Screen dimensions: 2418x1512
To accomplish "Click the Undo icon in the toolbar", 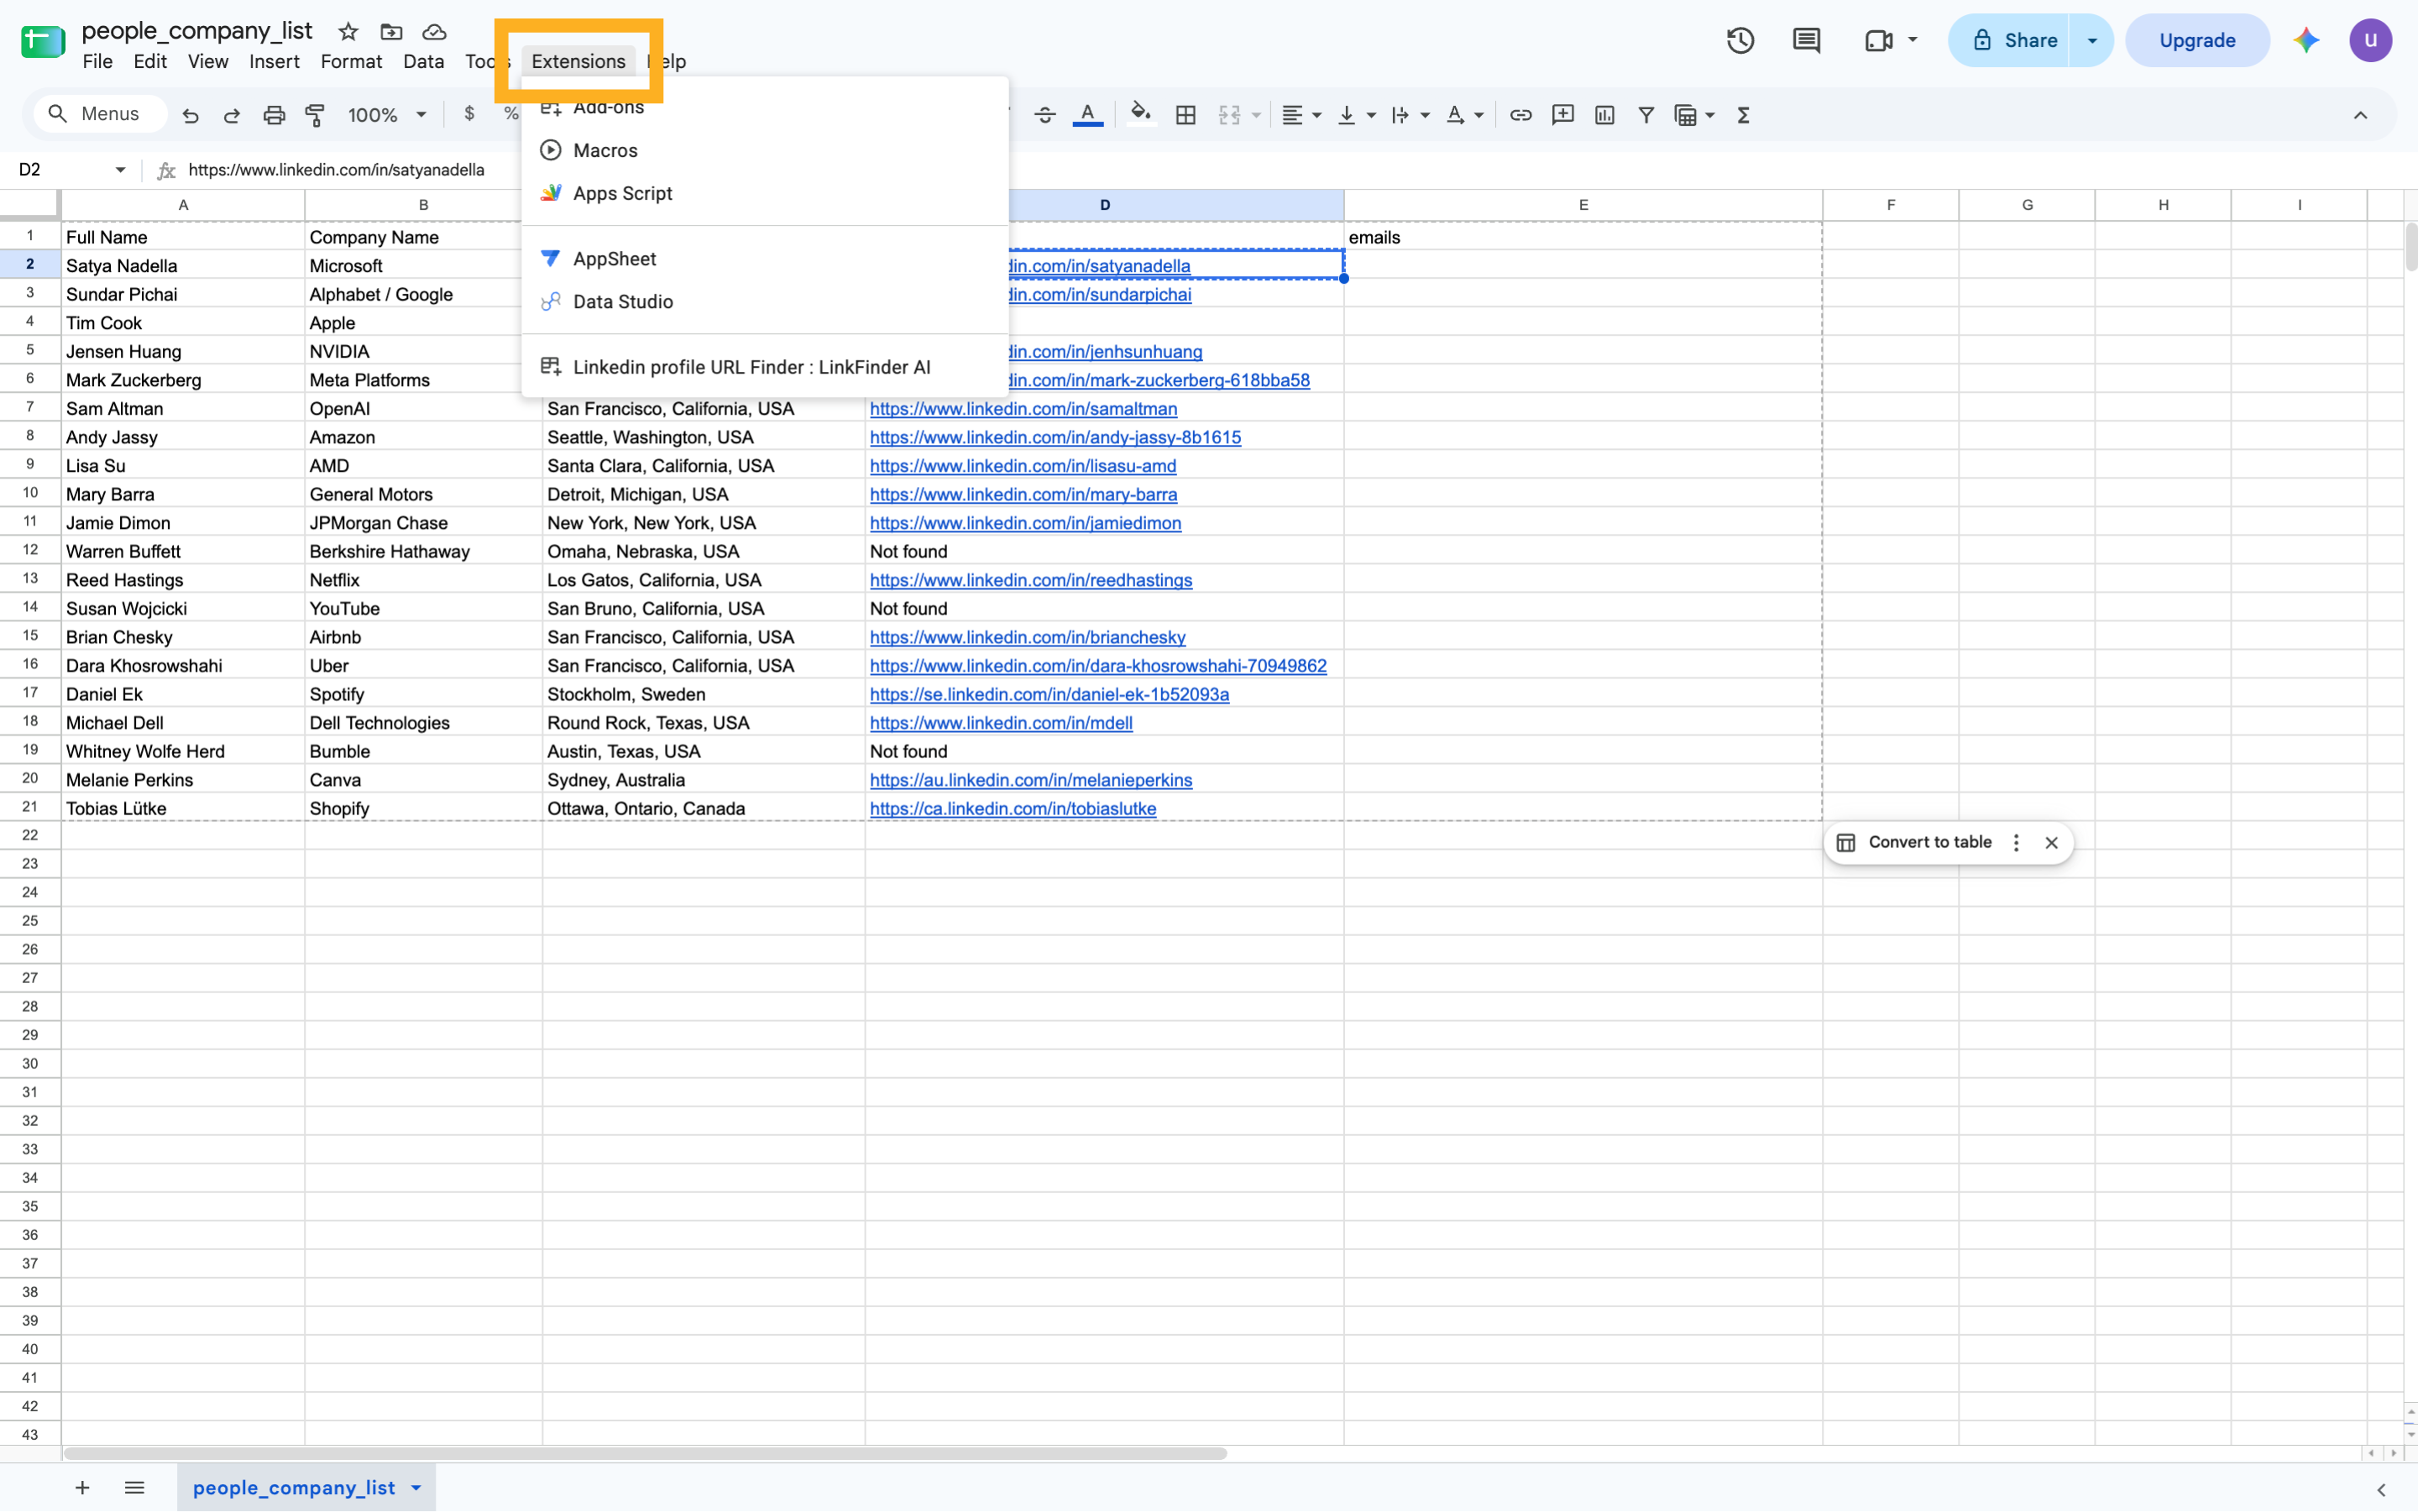I will pos(190,115).
